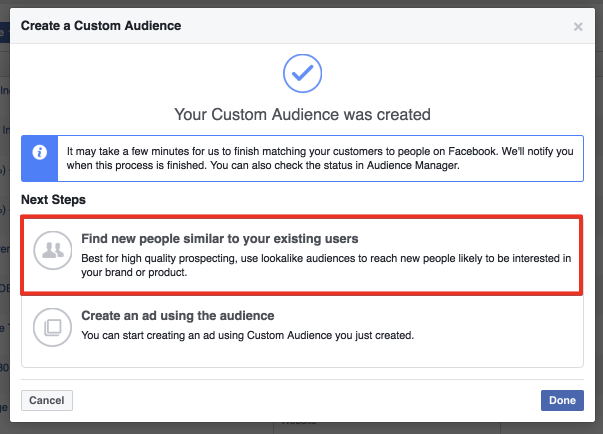Close the Create a Custom Audience dialog

click(578, 27)
